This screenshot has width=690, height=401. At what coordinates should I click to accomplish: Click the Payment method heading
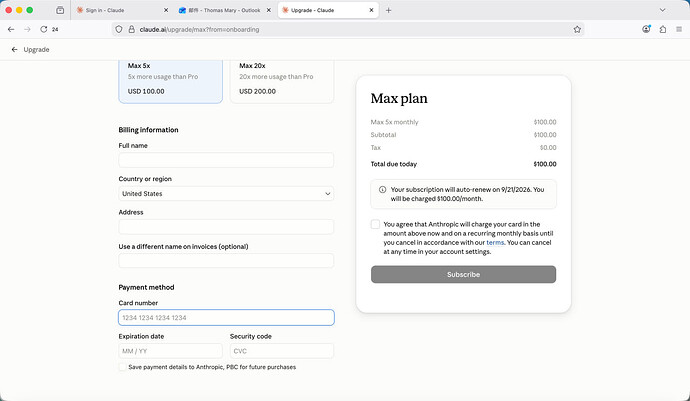click(146, 287)
